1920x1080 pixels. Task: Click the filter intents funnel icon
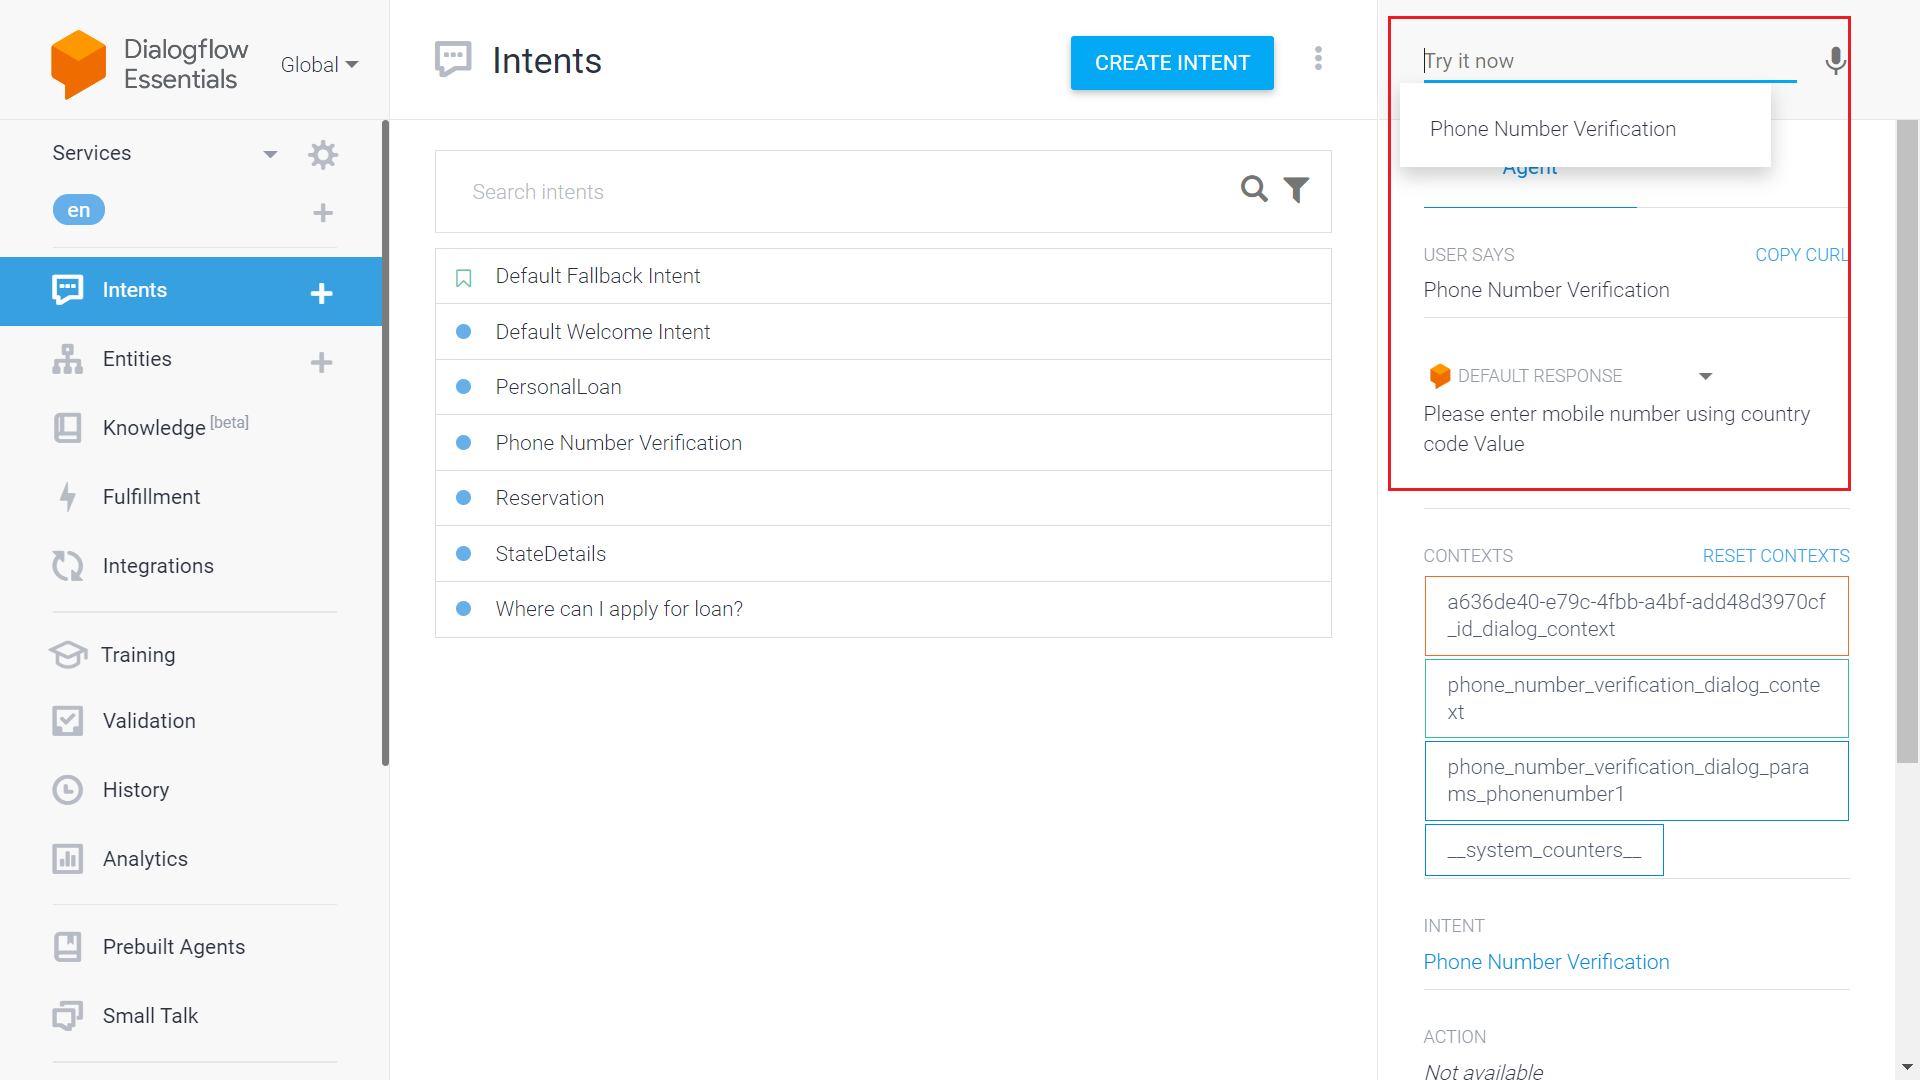click(1296, 190)
